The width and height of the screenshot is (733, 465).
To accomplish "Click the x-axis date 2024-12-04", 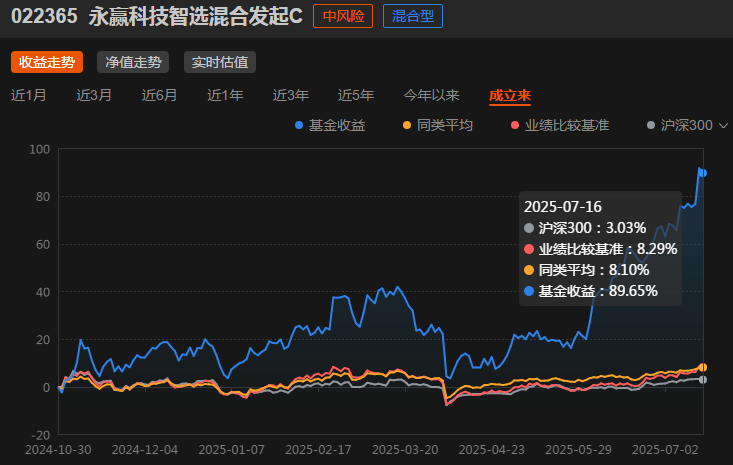I will (x=145, y=450).
